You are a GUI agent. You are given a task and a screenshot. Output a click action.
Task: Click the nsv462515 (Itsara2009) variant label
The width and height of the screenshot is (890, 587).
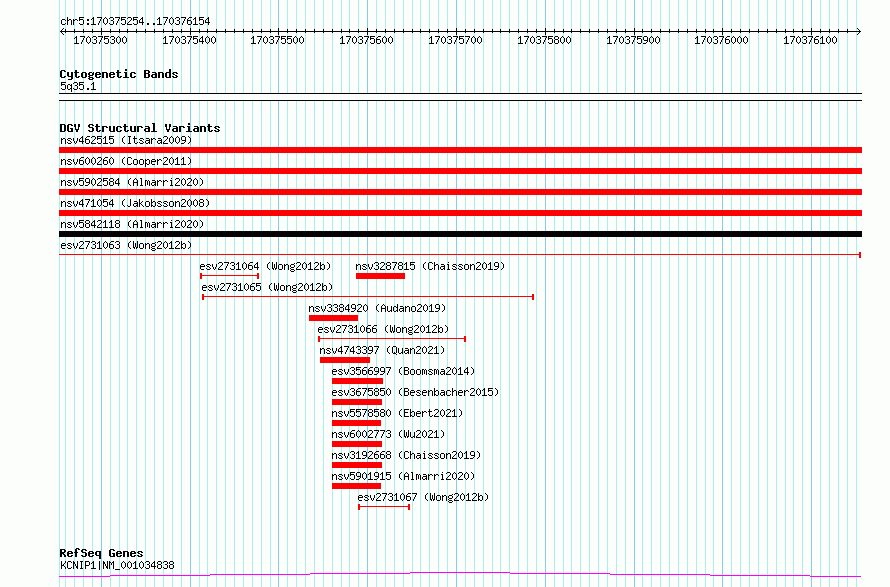(x=126, y=140)
